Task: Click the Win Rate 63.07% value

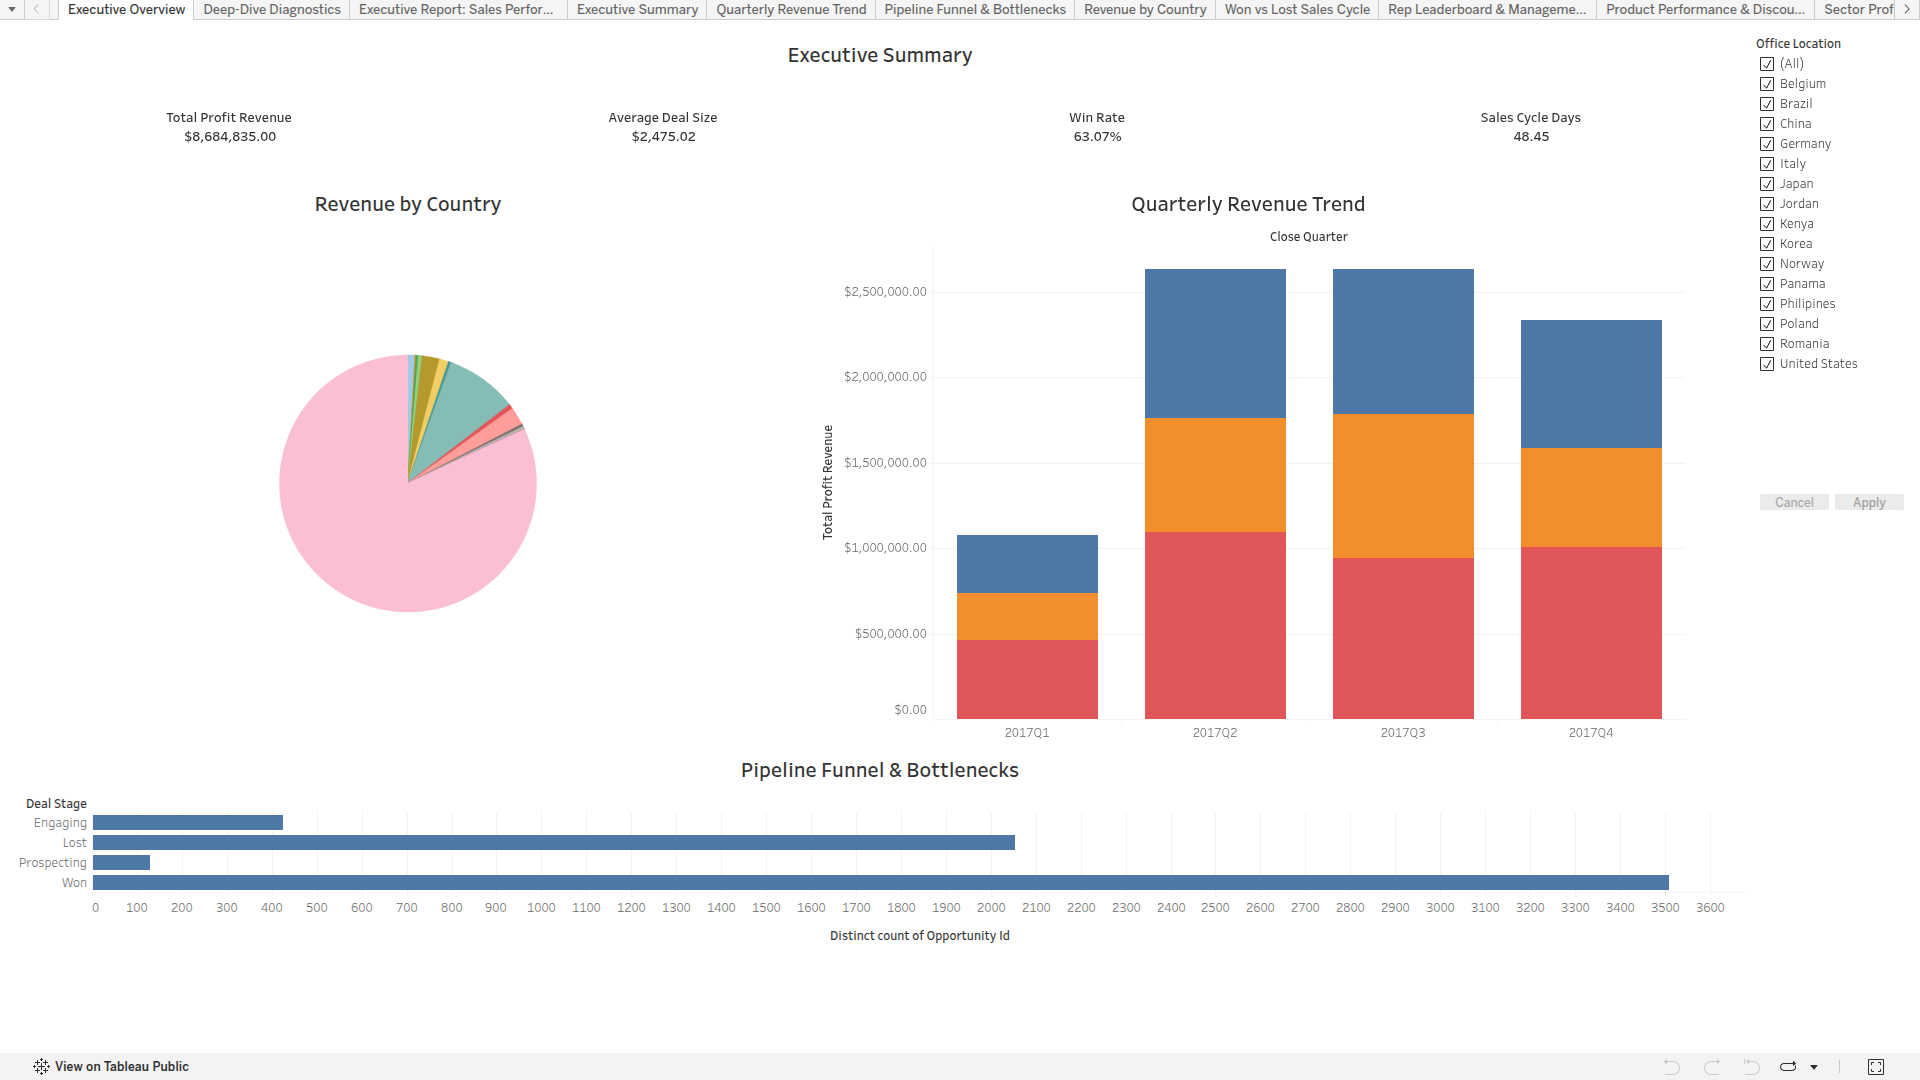Action: (1097, 137)
